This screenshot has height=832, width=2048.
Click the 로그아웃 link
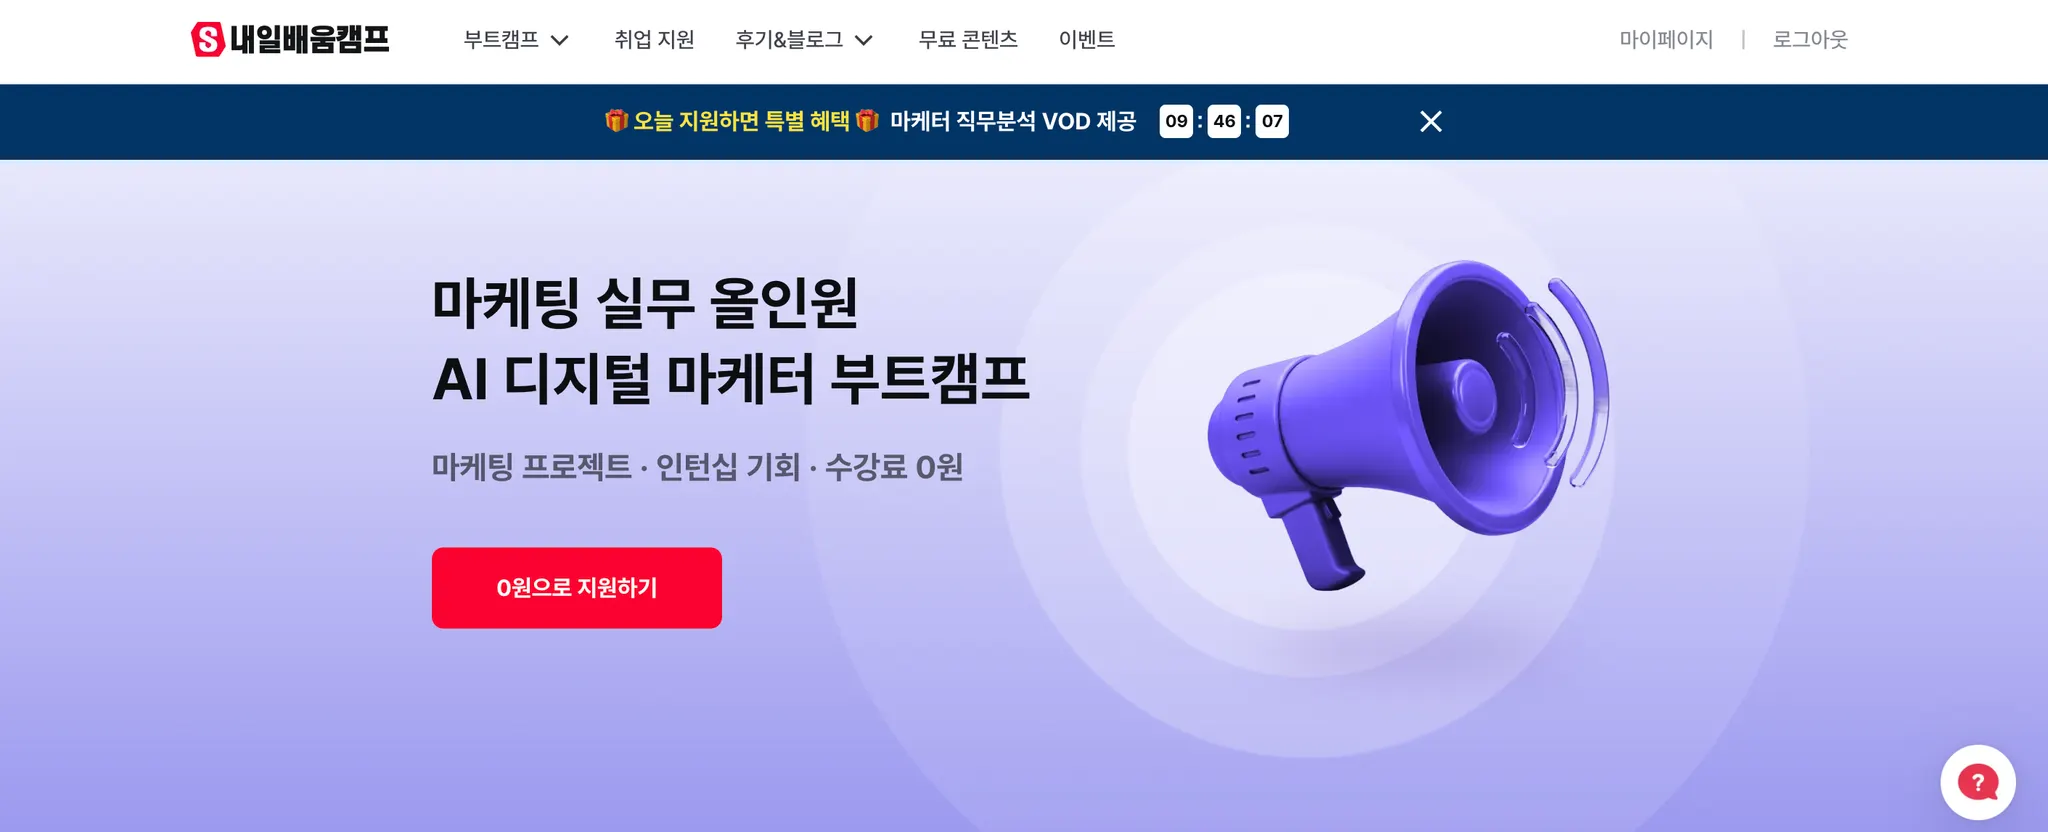click(x=1810, y=40)
